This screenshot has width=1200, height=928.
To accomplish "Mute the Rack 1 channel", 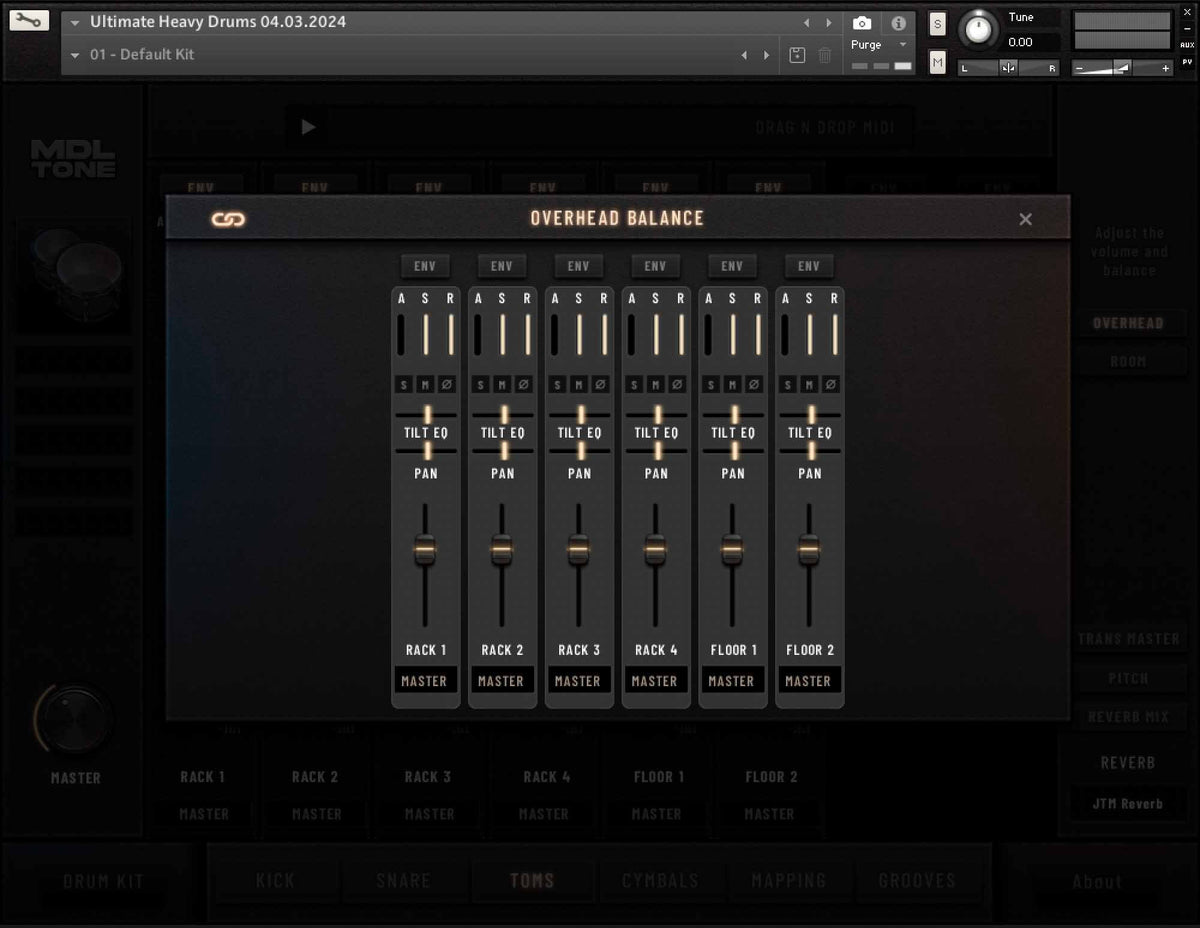I will pyautogui.click(x=425, y=384).
